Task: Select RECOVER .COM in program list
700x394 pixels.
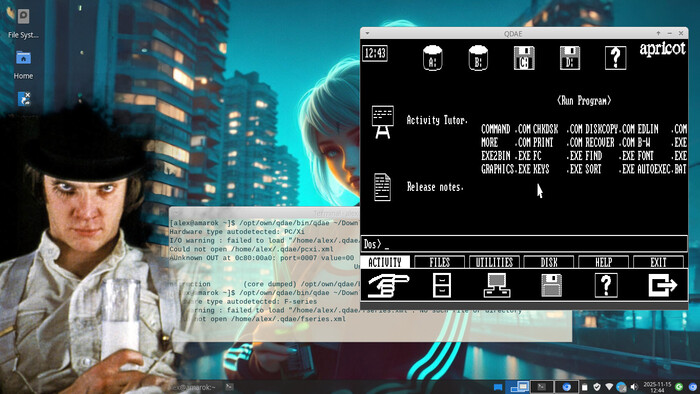Action: (x=609, y=143)
